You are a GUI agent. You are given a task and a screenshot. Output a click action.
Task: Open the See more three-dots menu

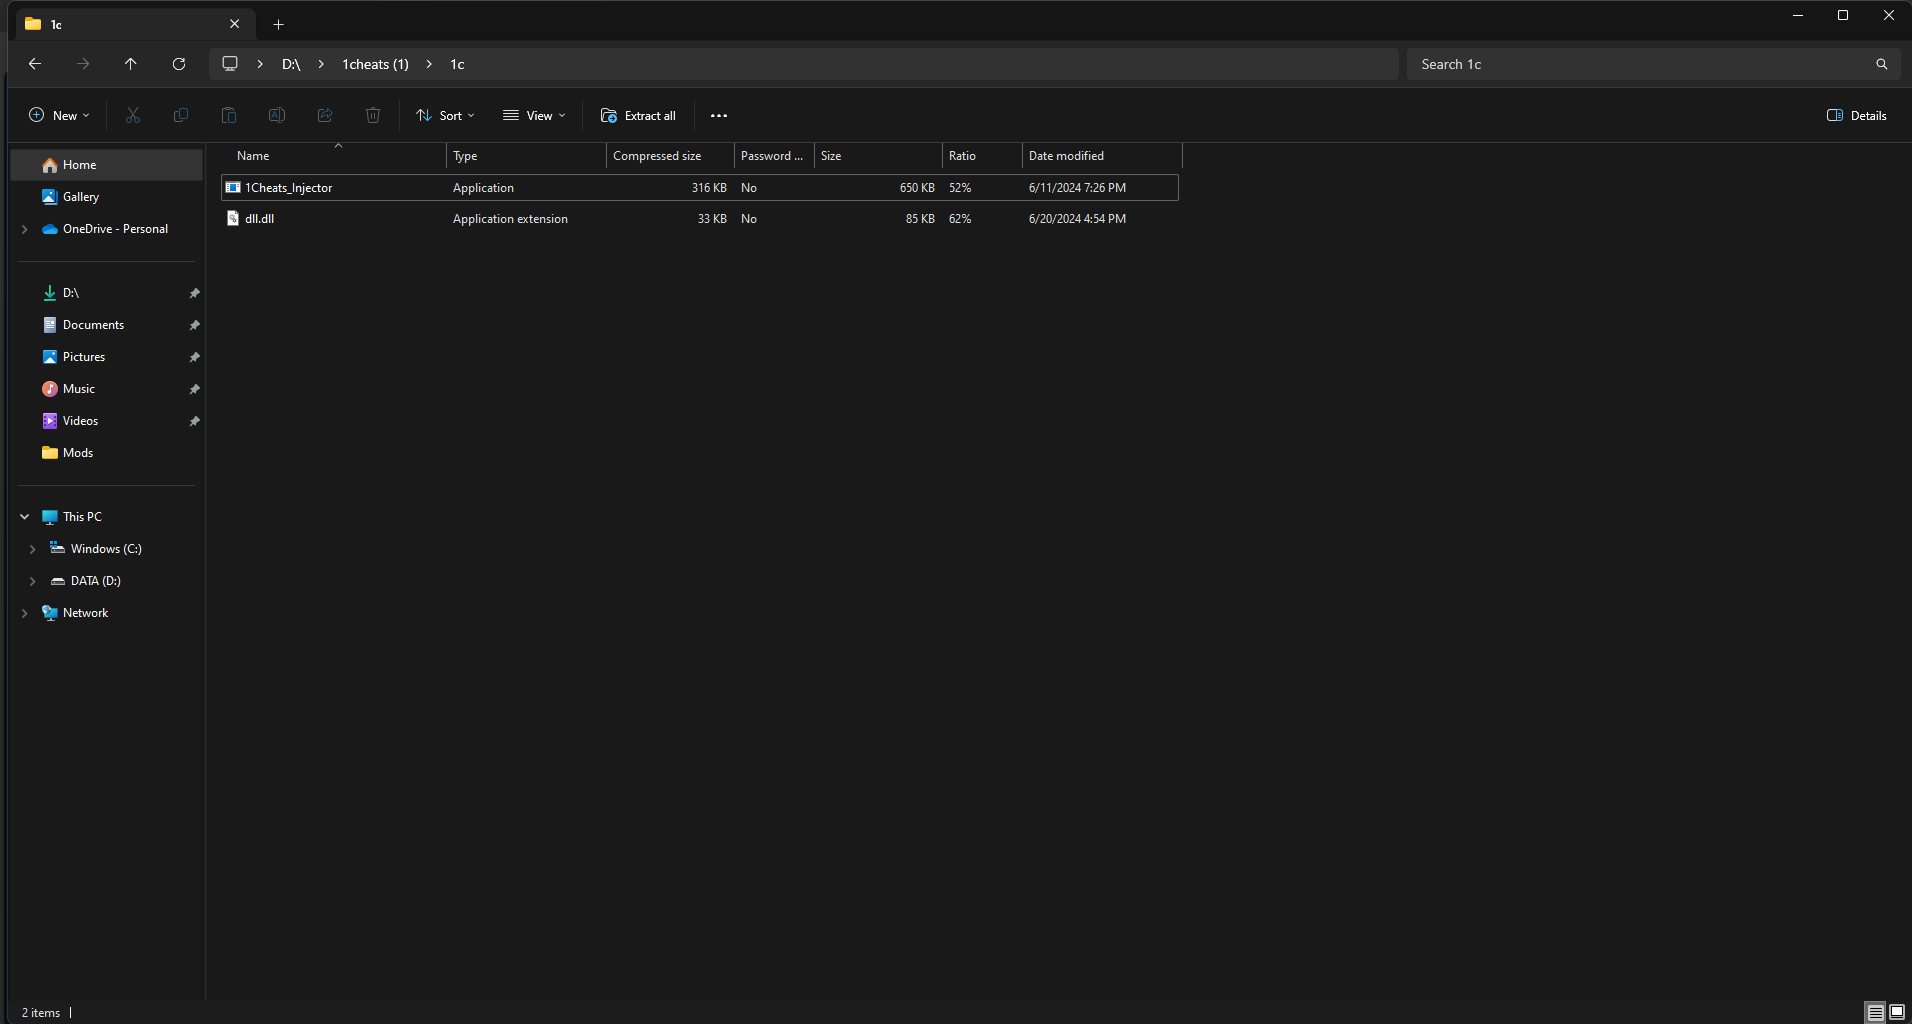[x=718, y=116]
